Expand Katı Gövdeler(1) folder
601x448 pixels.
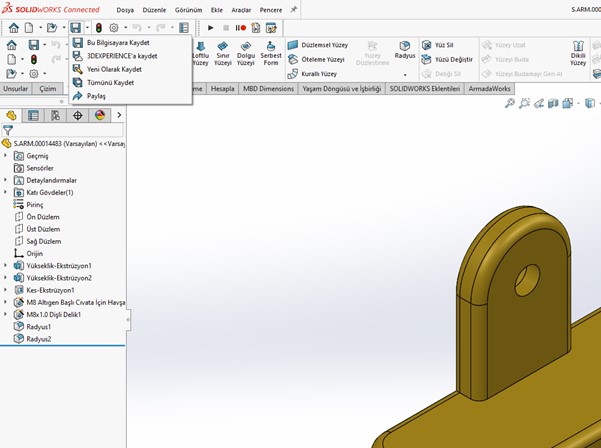tap(6, 192)
